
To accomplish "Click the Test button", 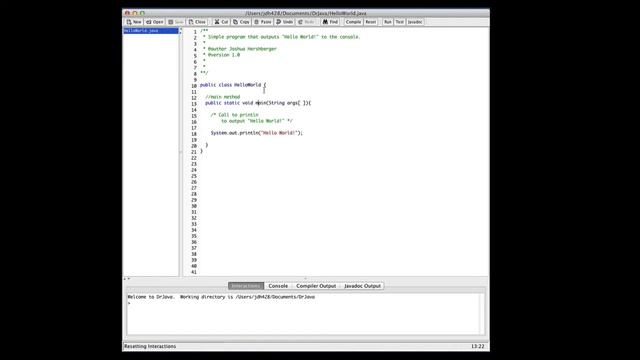I will click(x=400, y=22).
